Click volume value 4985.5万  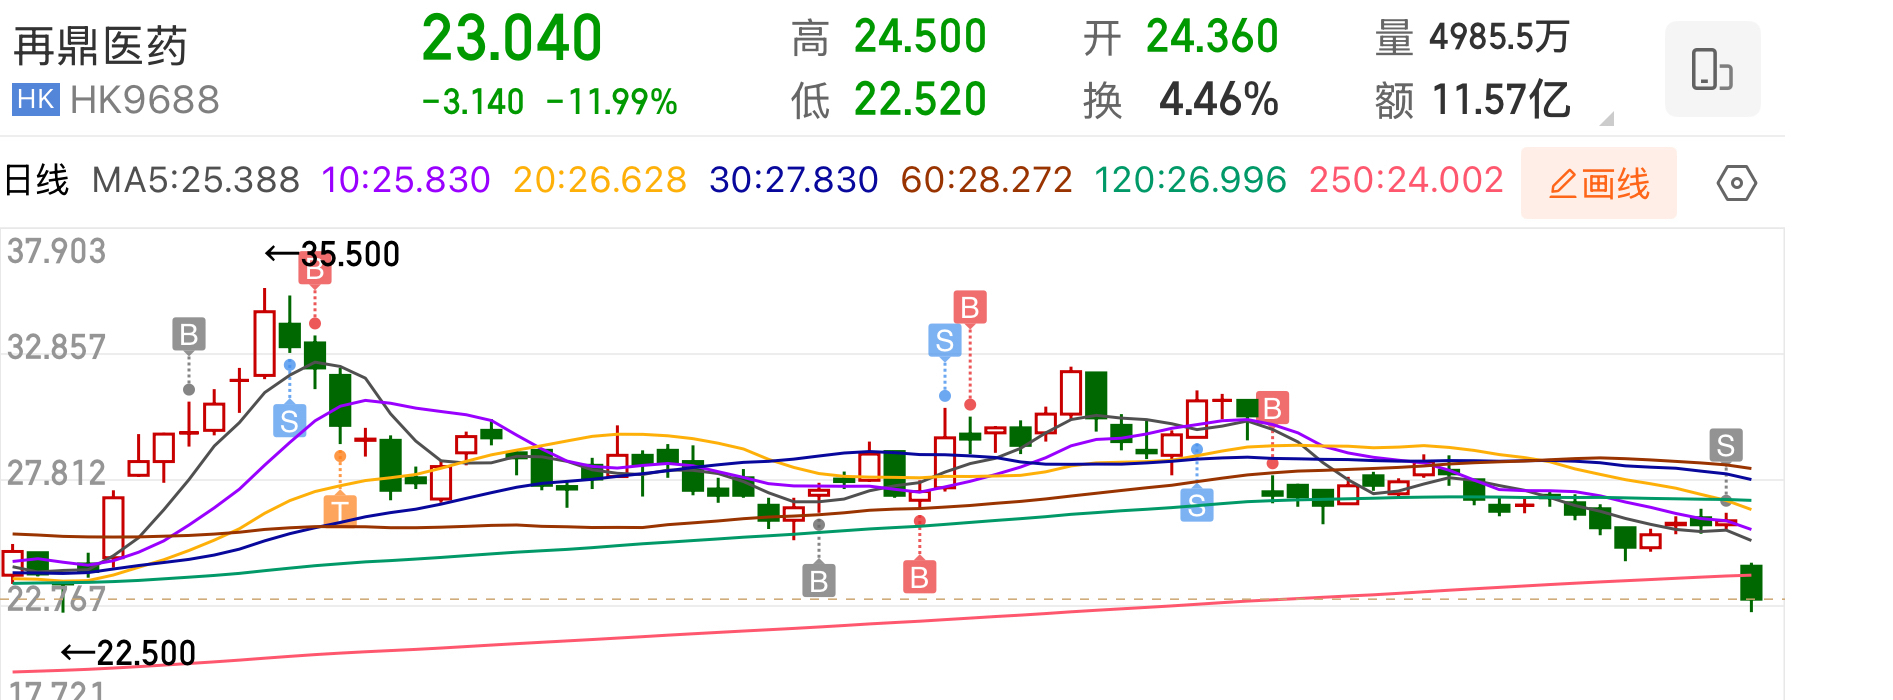1500,37
